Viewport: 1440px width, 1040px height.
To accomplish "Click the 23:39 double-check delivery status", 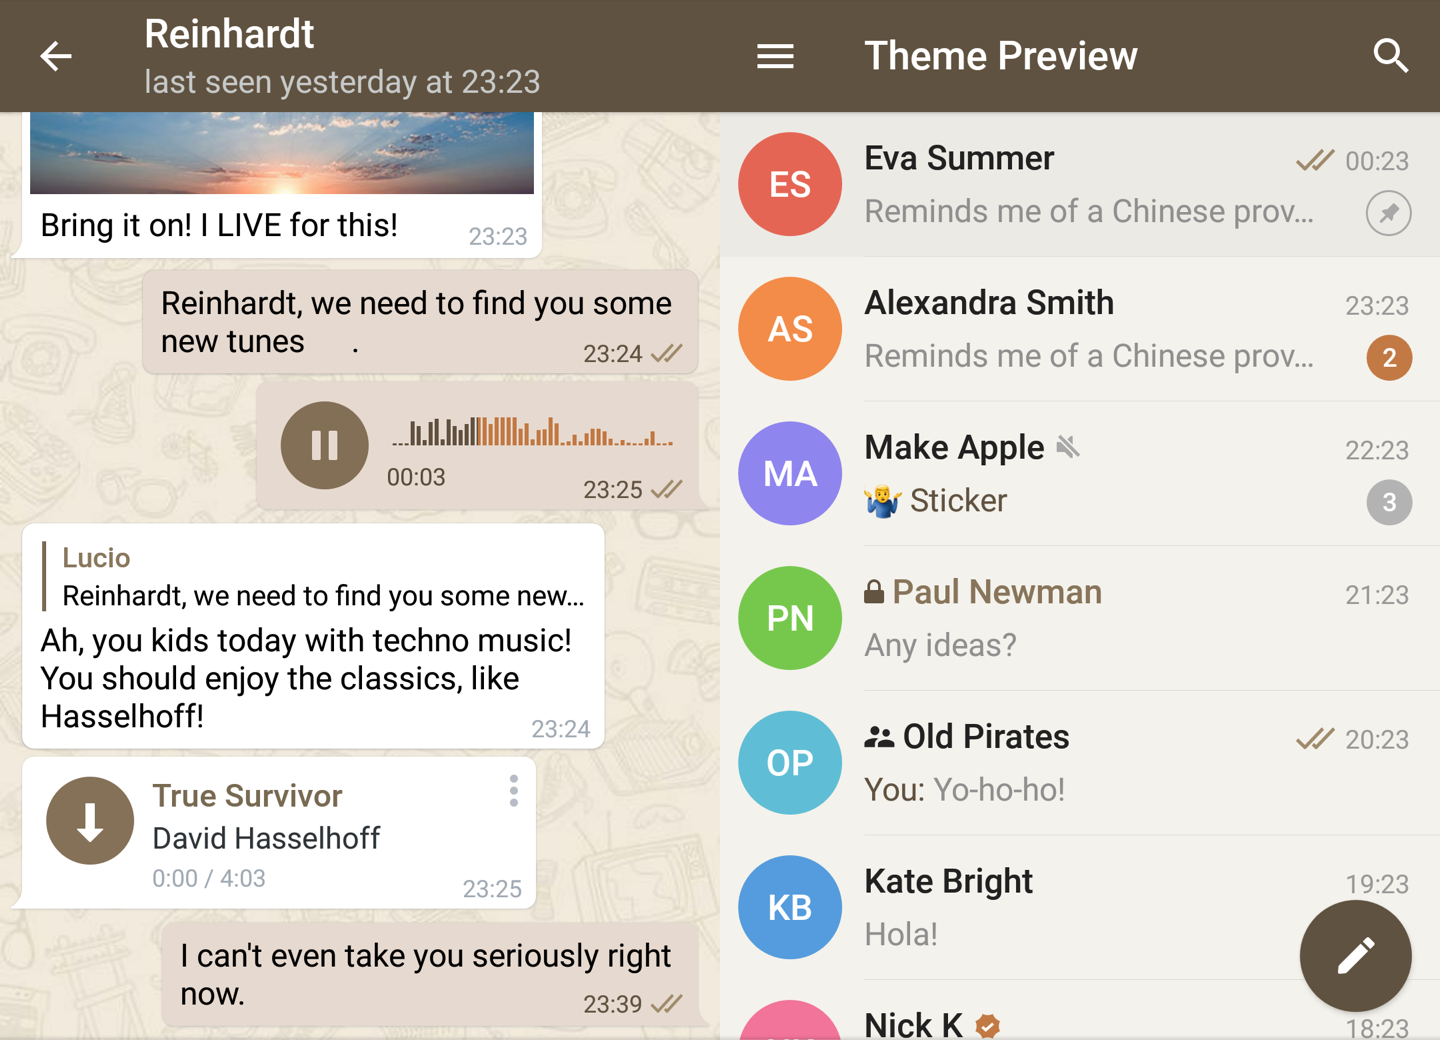I will tap(666, 1004).
